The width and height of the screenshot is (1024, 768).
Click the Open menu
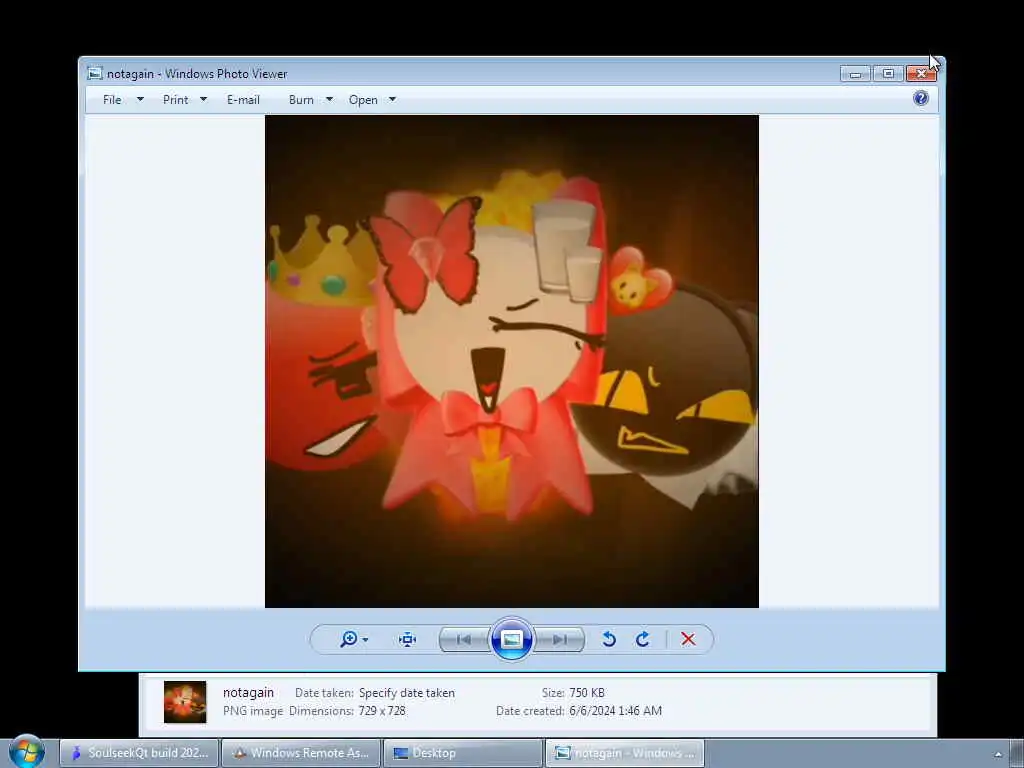tap(363, 100)
